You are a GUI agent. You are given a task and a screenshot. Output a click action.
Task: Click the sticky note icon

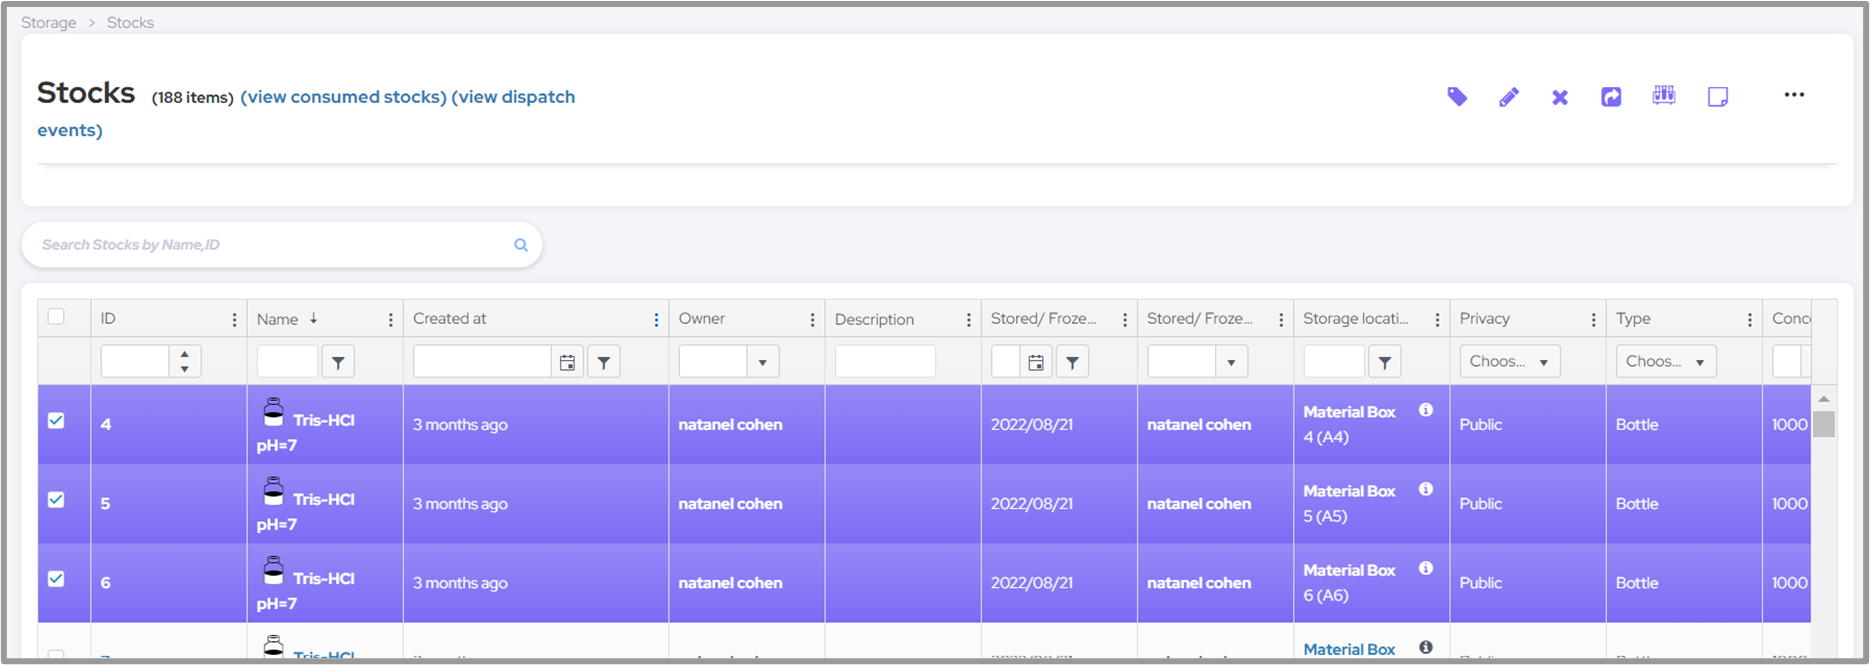[x=1717, y=97]
